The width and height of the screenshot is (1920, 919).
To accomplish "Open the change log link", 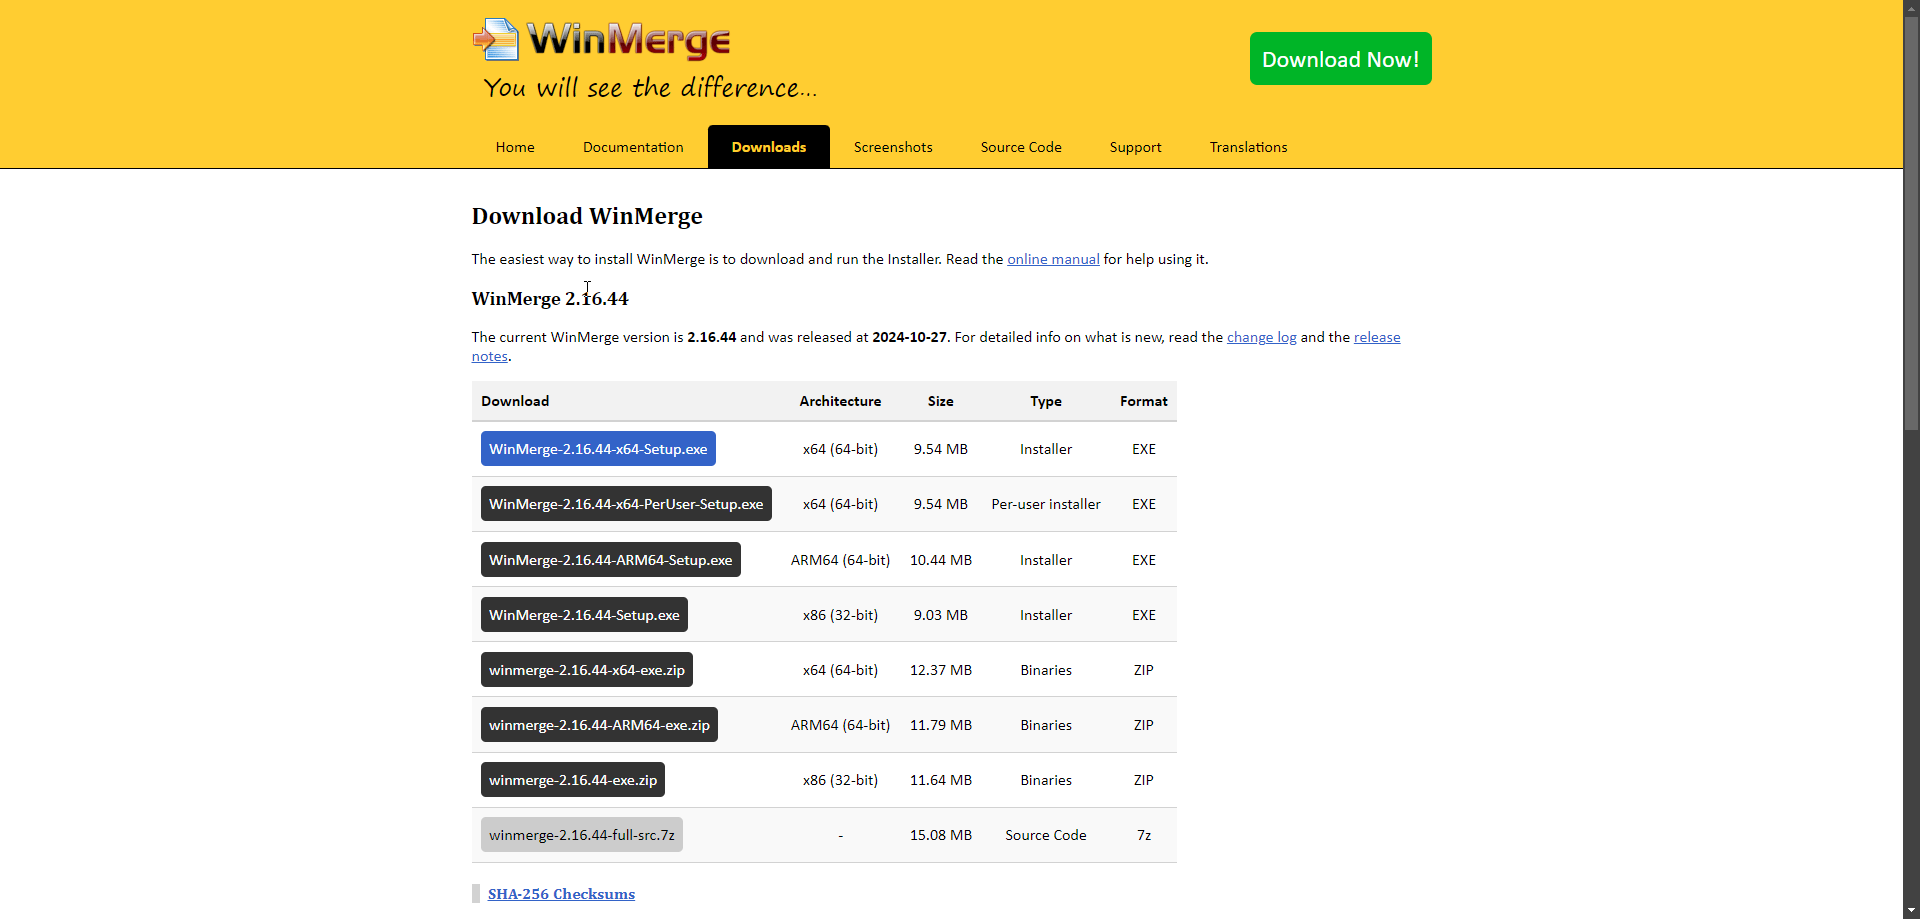I will point(1261,337).
